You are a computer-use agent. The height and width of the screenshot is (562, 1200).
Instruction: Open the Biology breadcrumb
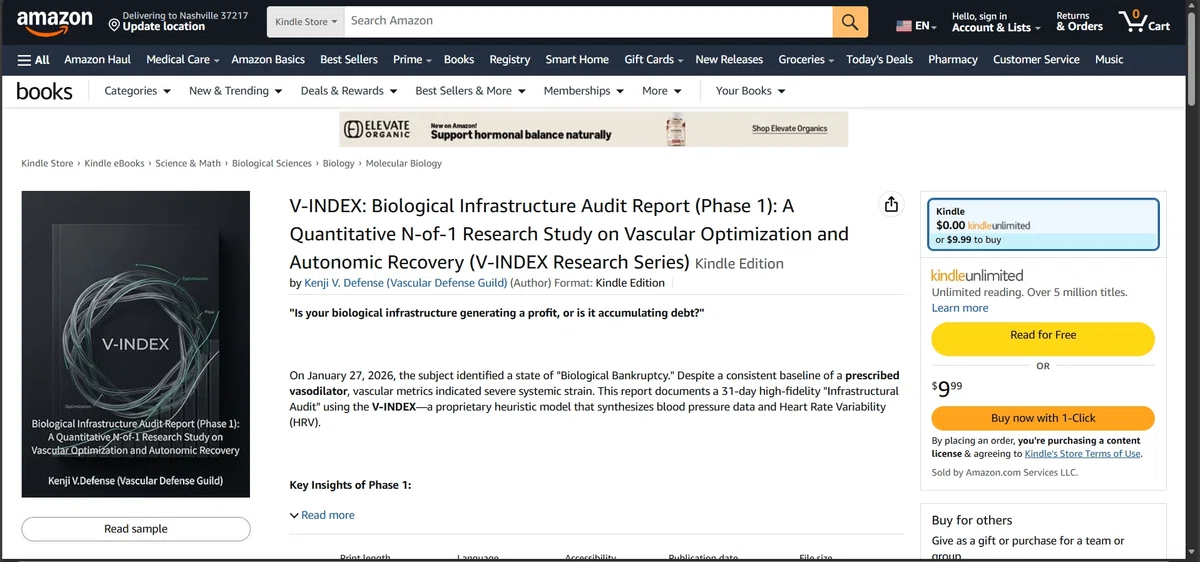pyautogui.click(x=339, y=163)
